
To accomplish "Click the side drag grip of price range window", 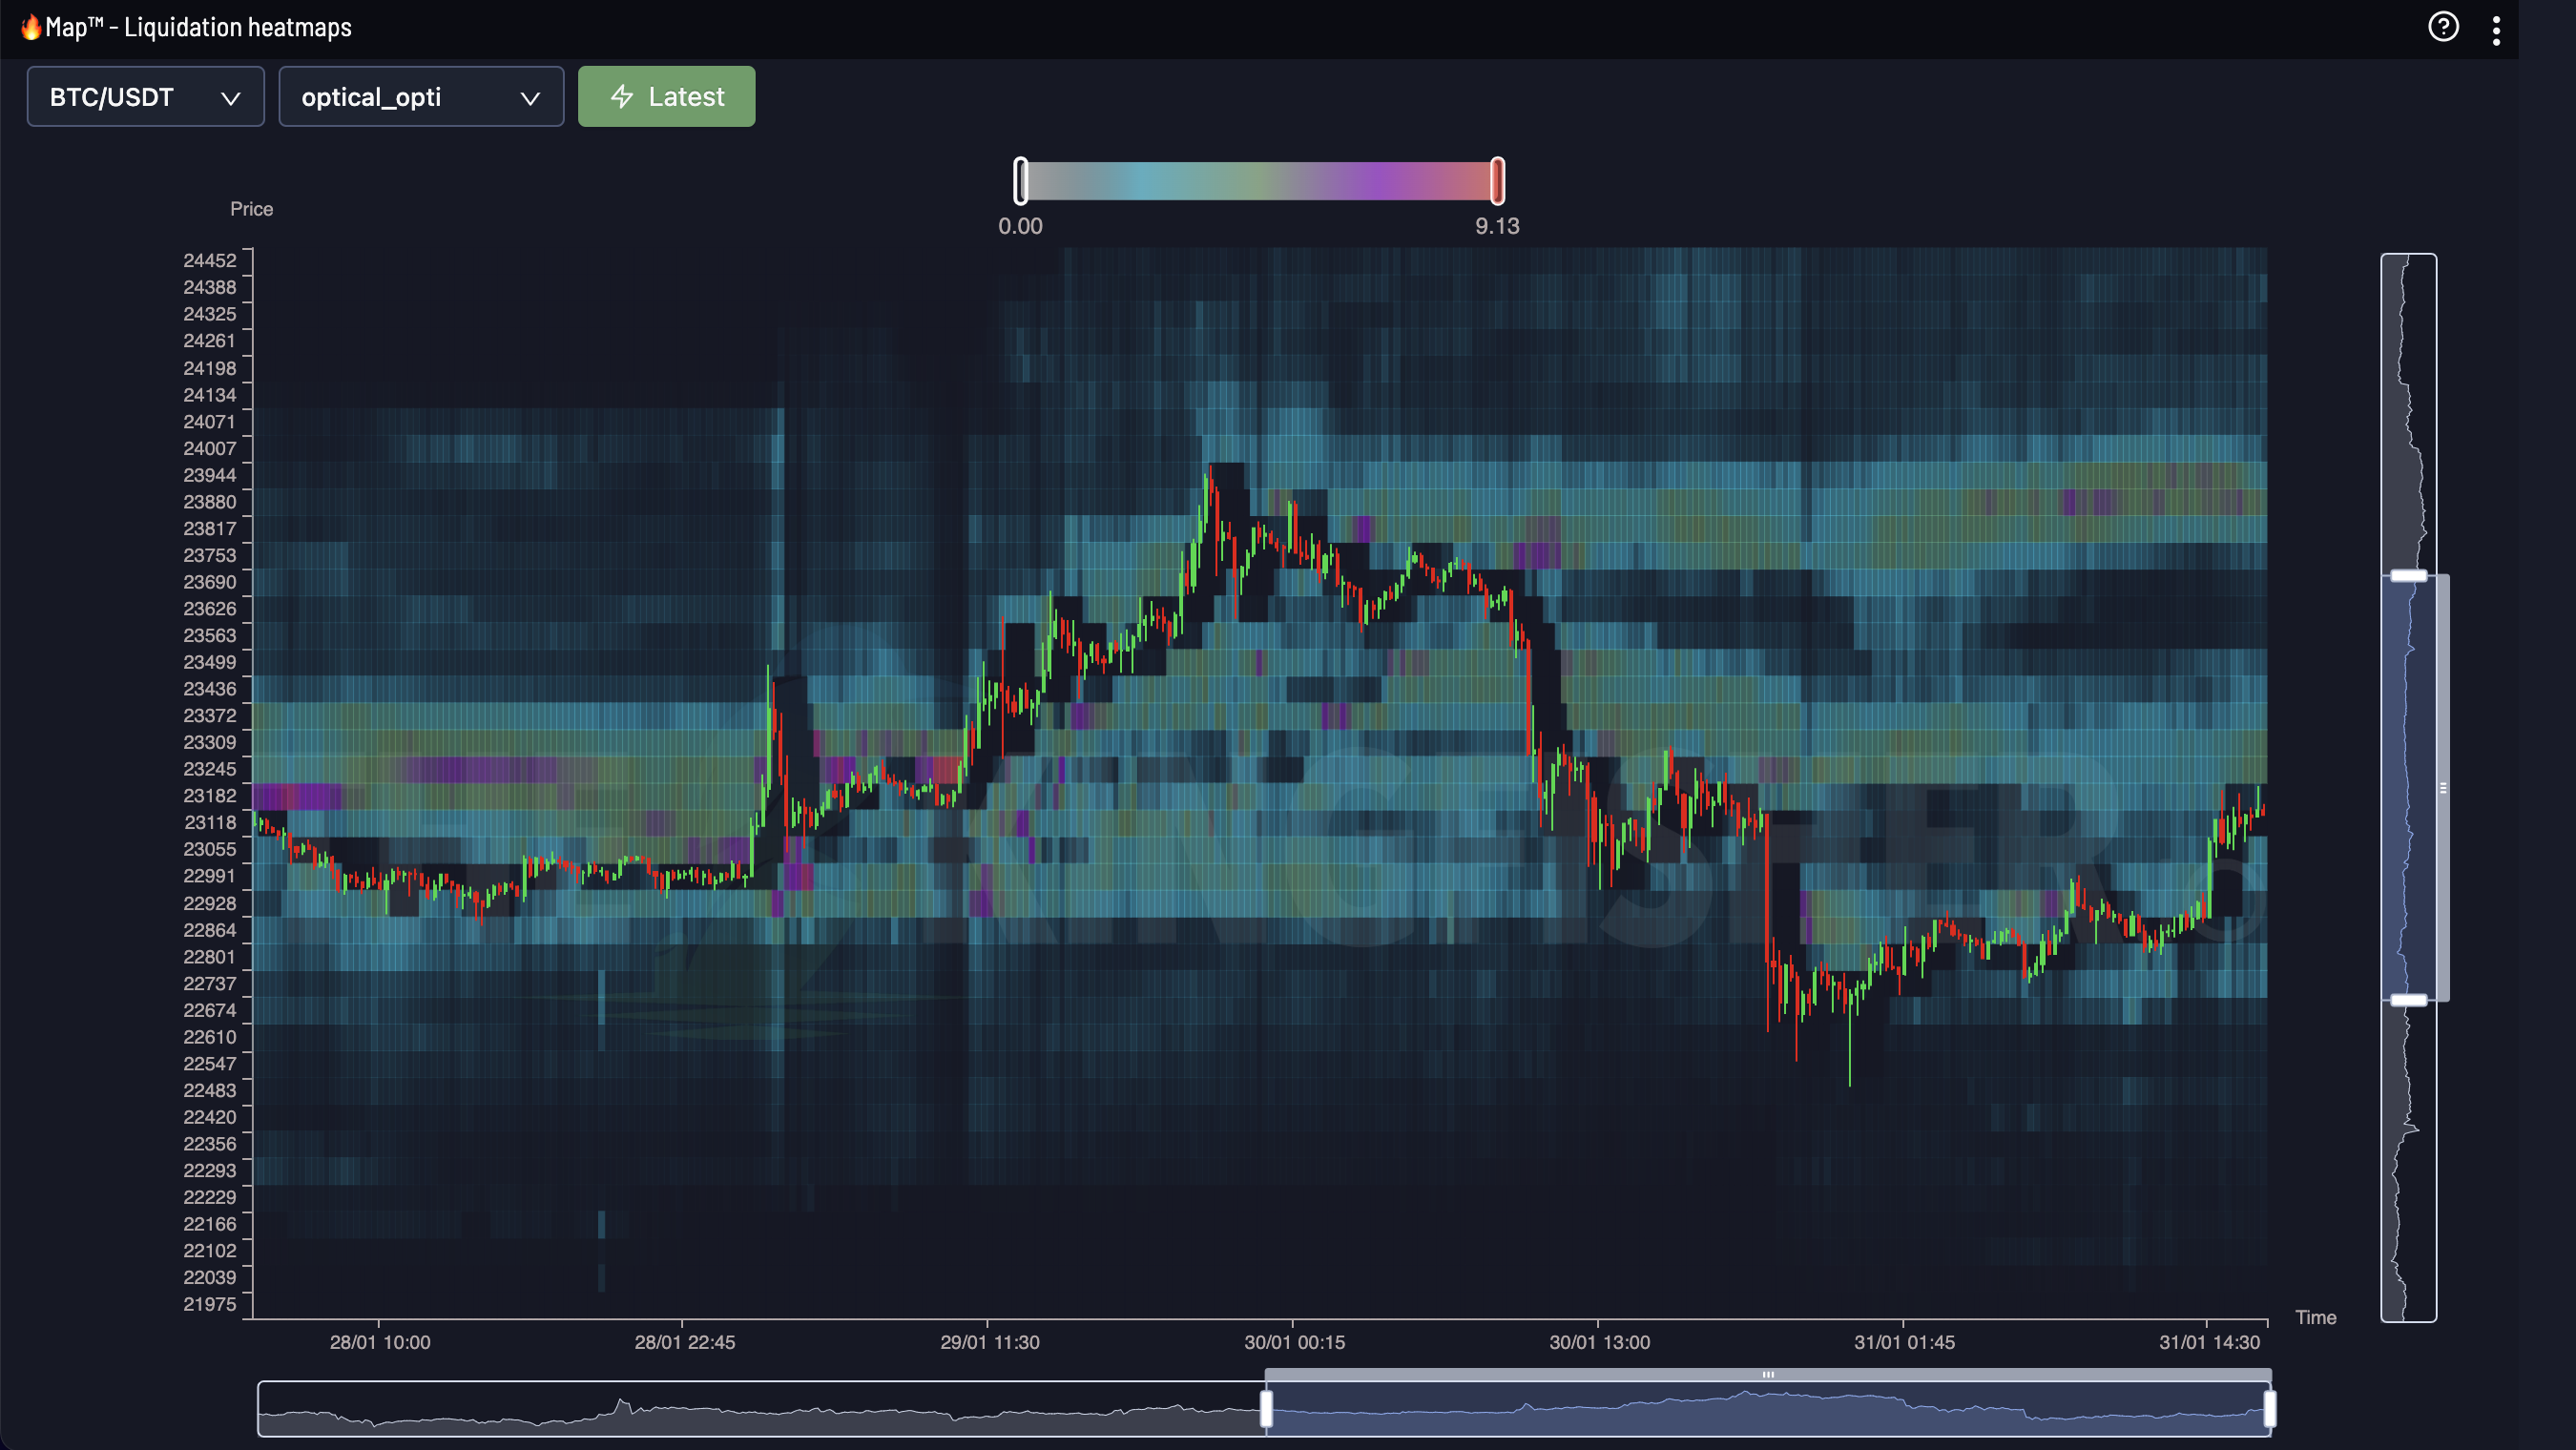I will pos(2443,788).
